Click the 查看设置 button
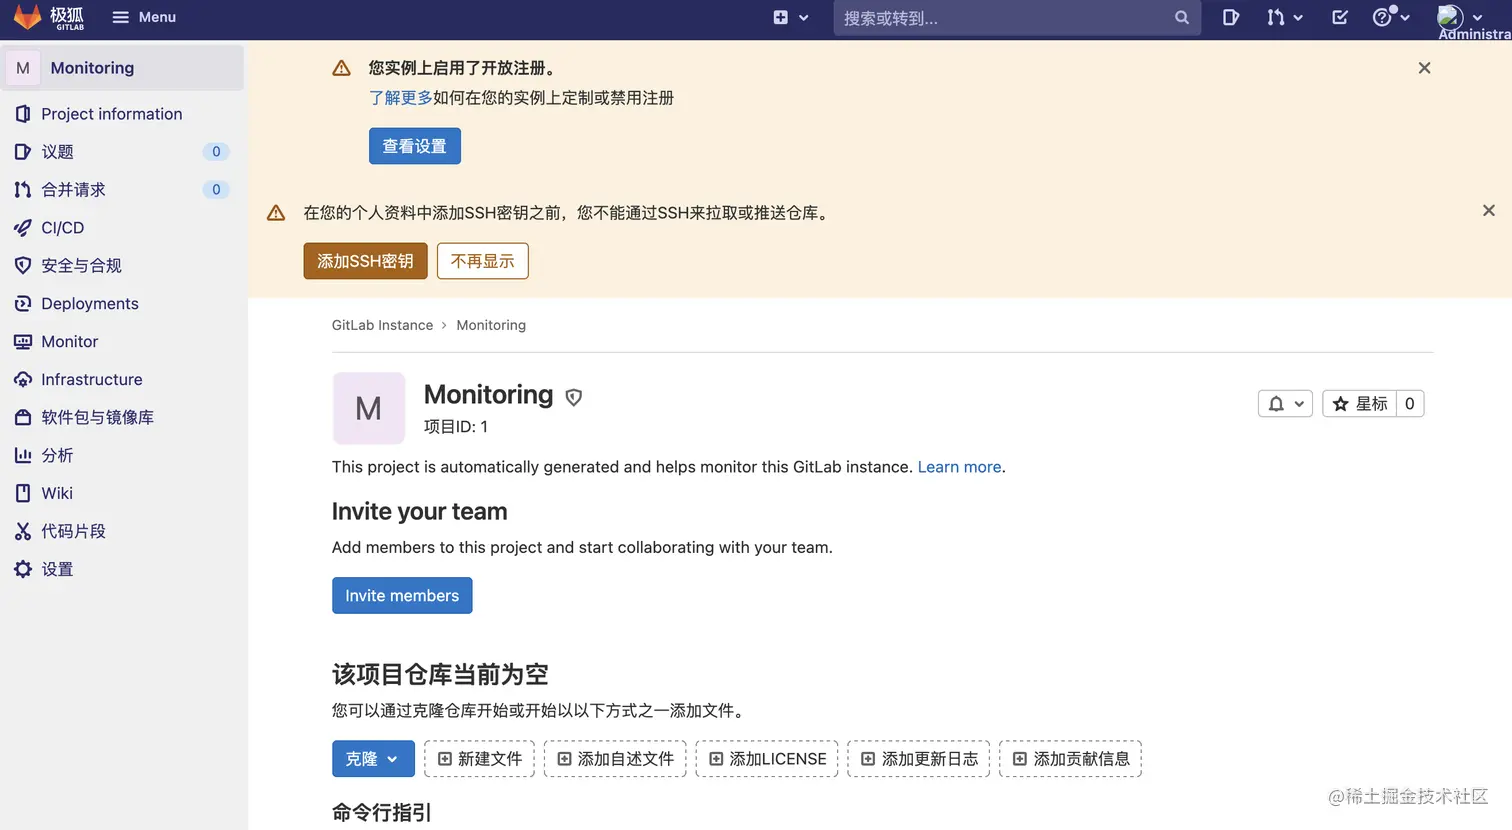 pos(414,146)
